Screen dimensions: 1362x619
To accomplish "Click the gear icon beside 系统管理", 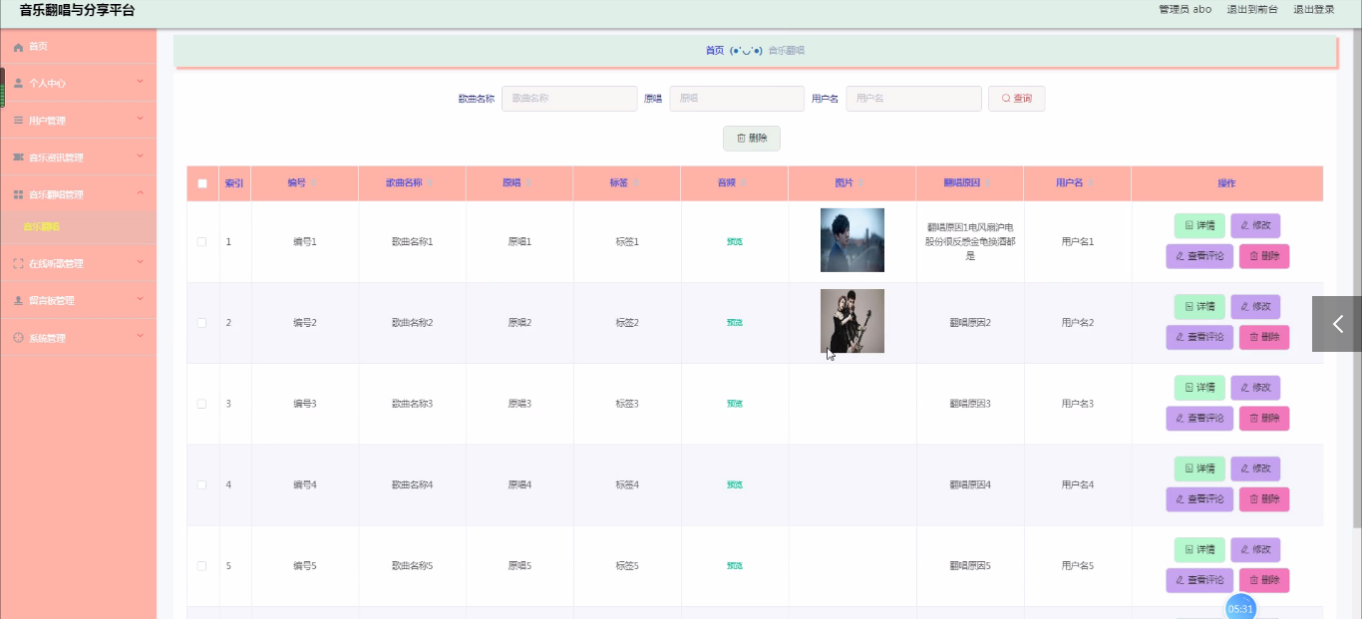I will [18, 338].
